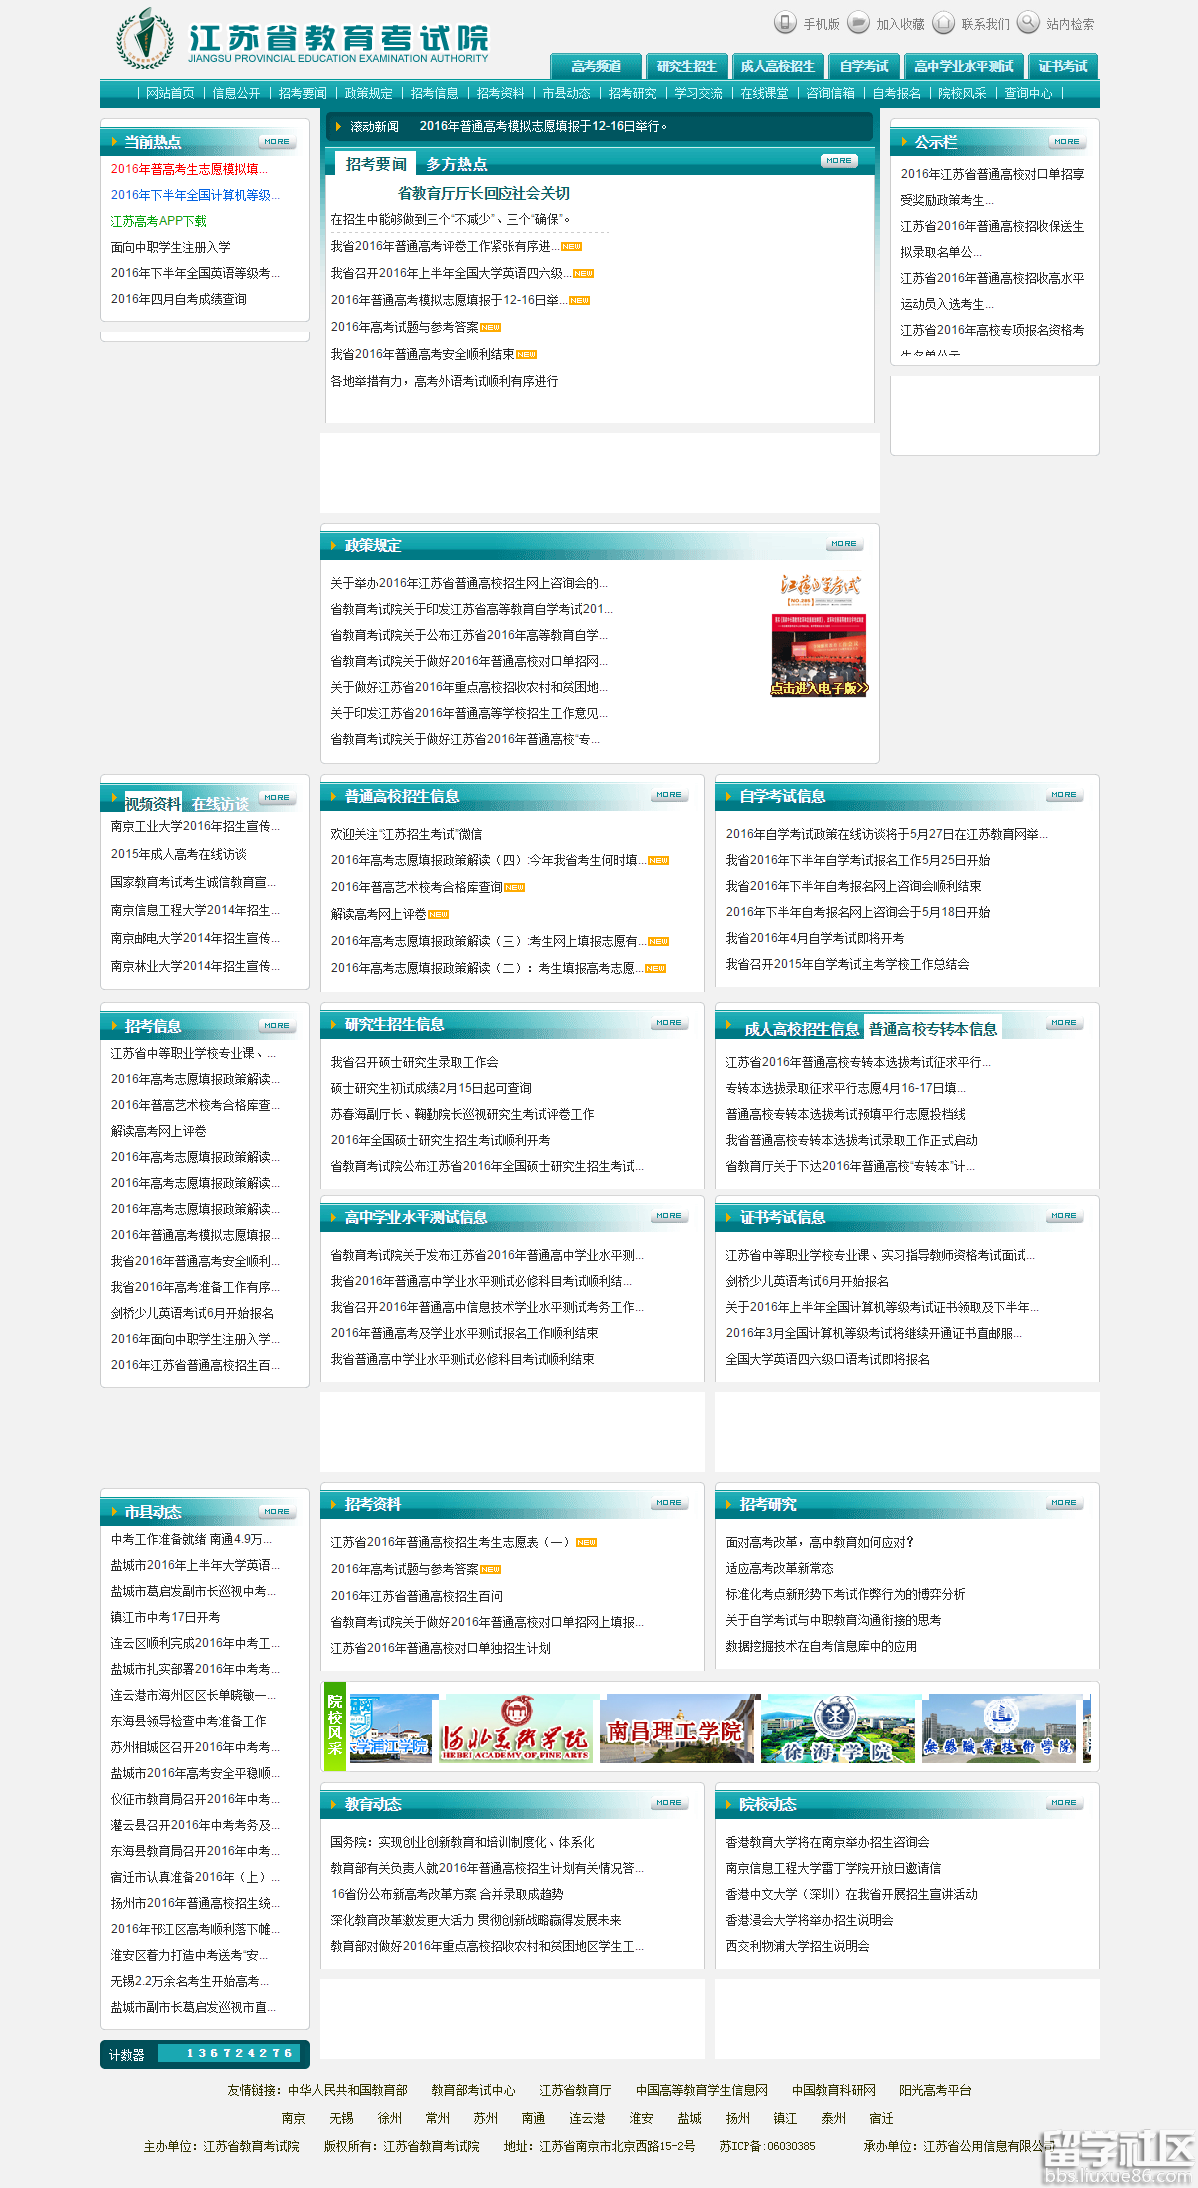Click the mobile version phone icon

click(x=785, y=23)
